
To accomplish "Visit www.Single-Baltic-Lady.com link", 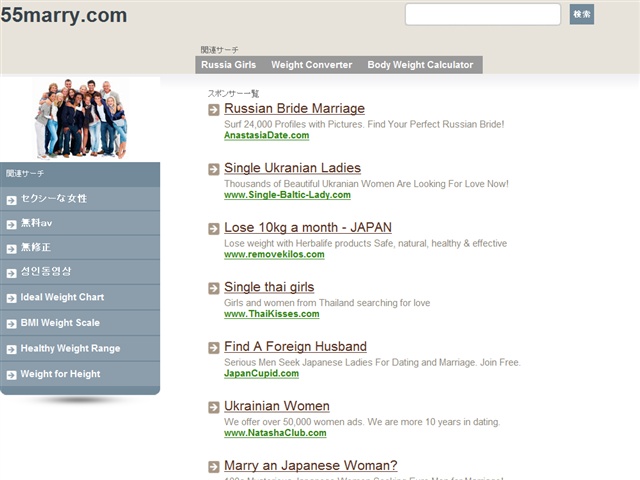I will point(287,195).
